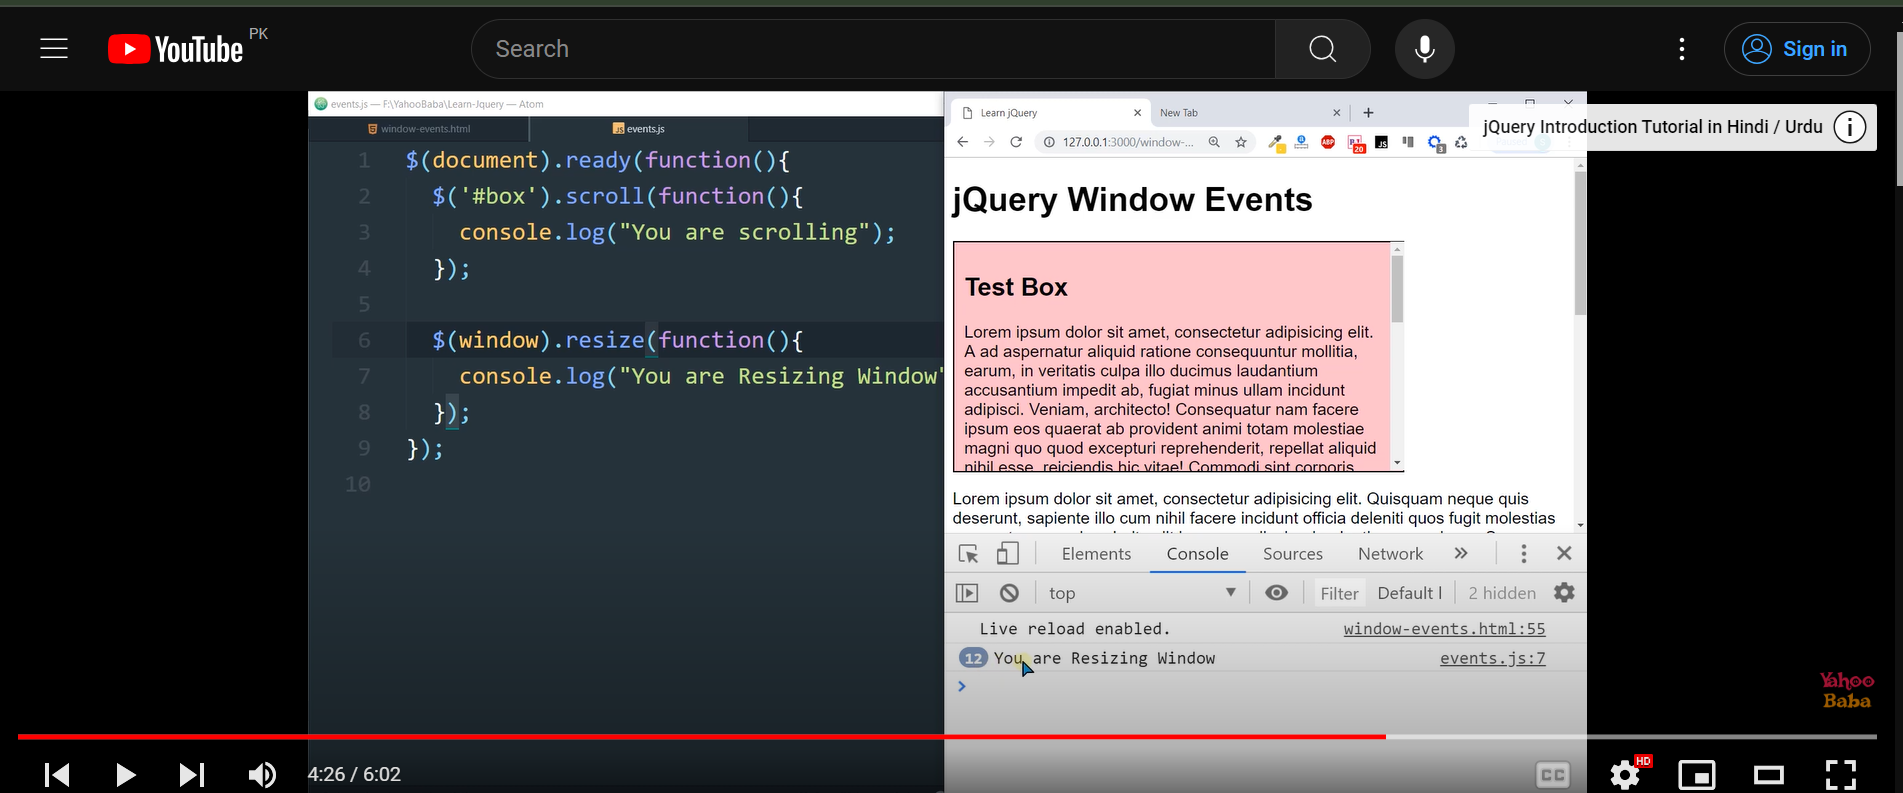Screen dimensions: 1903x793
Task: Enter fullscreen mode on the video
Action: coord(1840,774)
